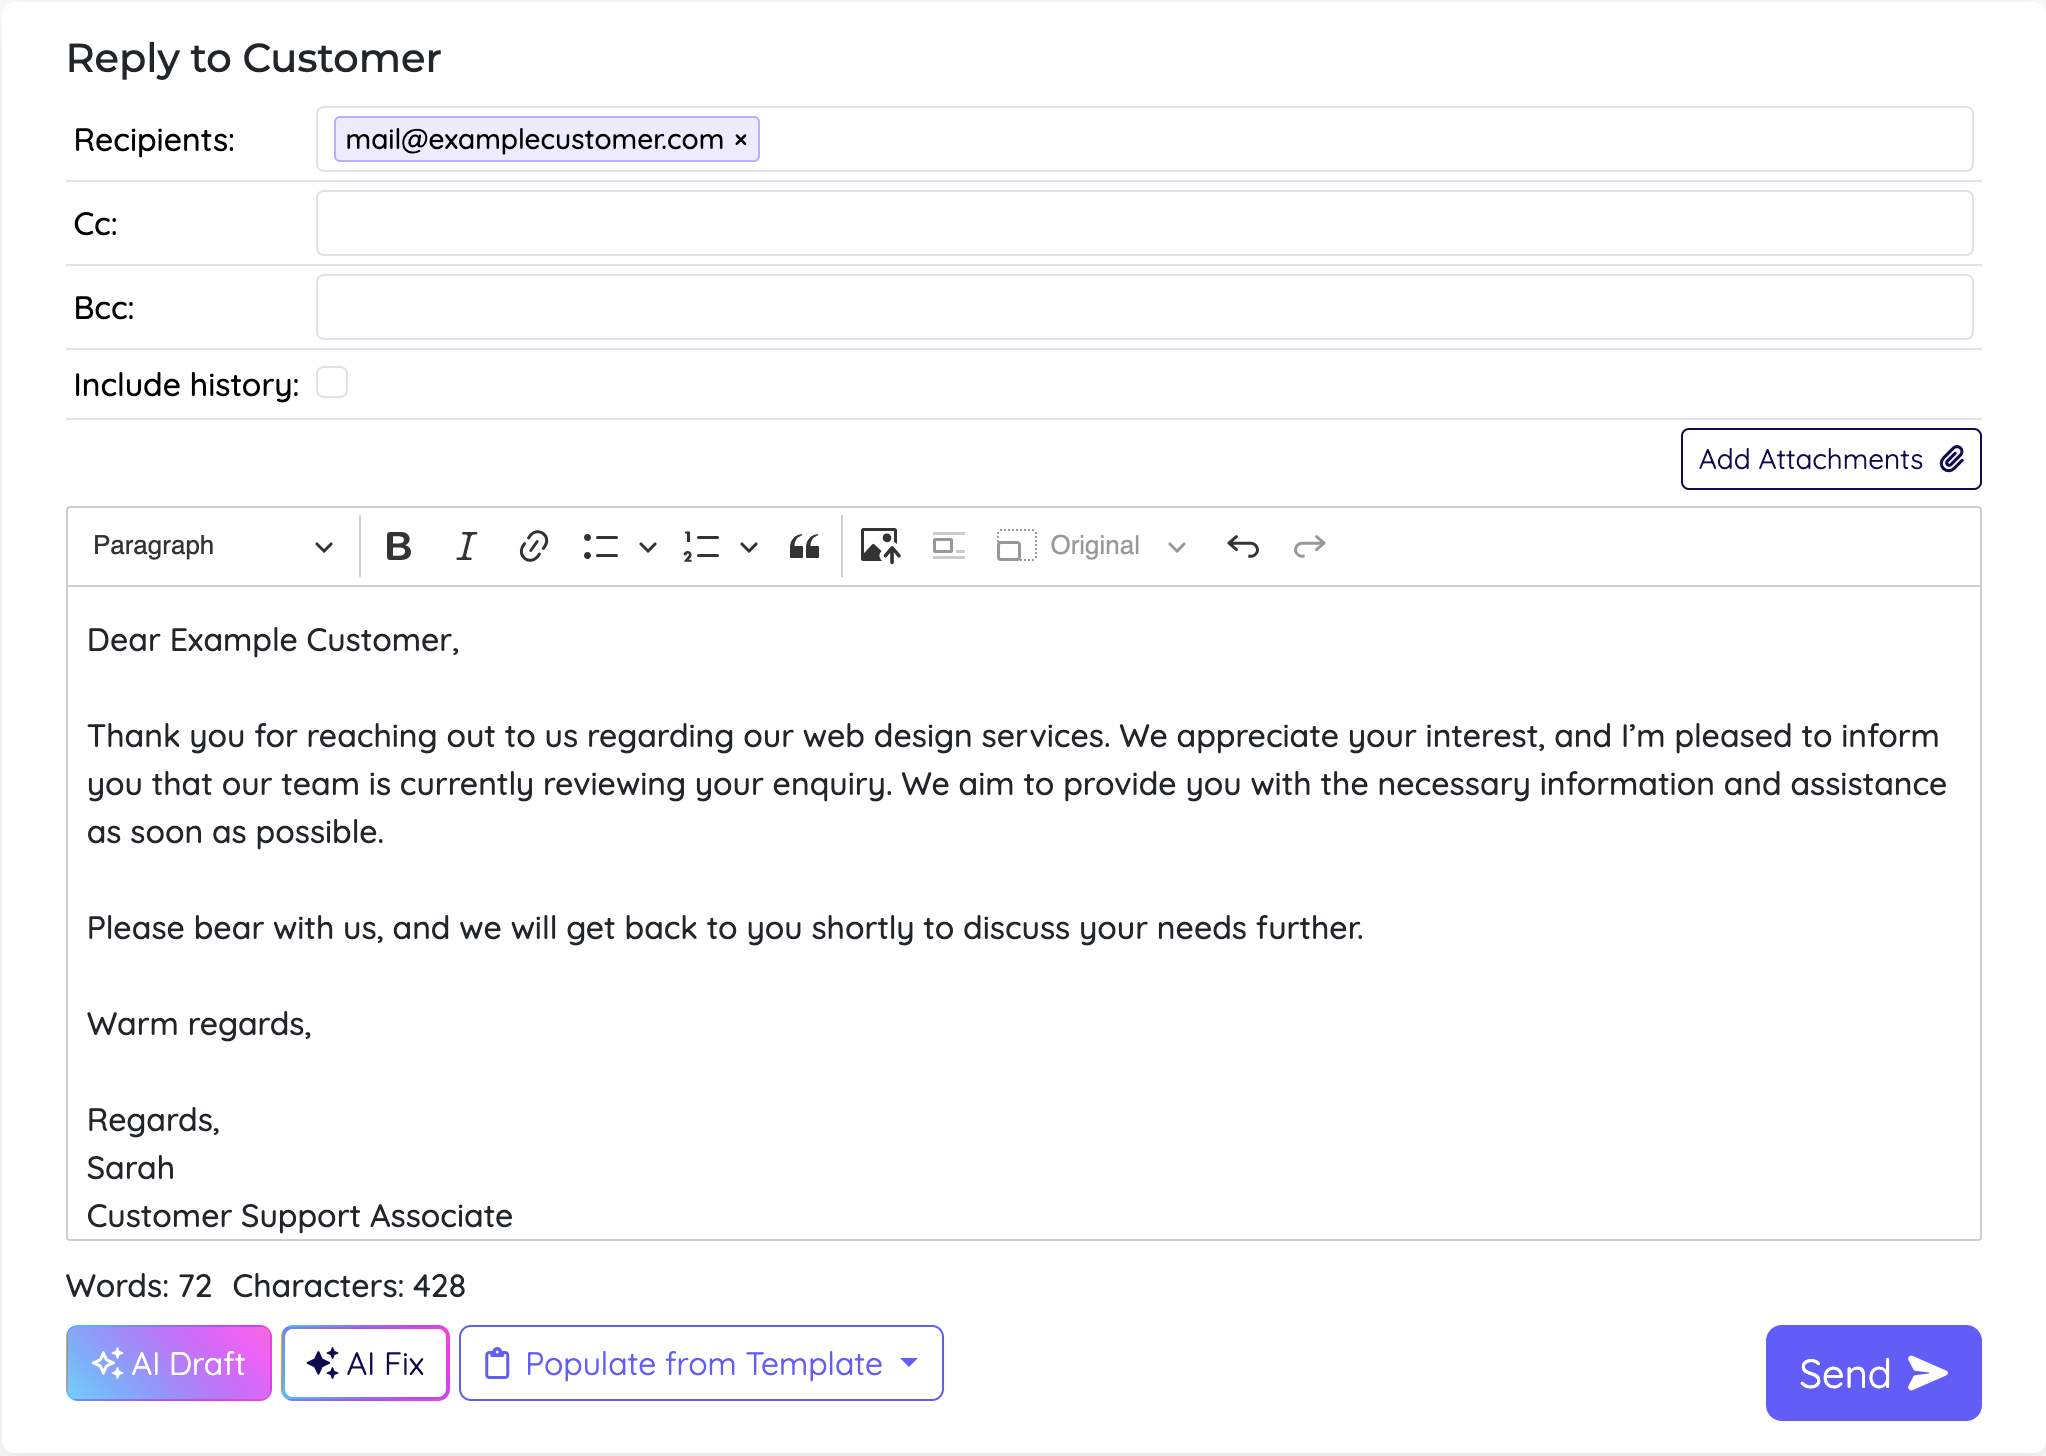The width and height of the screenshot is (2046, 1456).
Task: Click the 'Dear Example Customer,' line
Action: (273, 640)
